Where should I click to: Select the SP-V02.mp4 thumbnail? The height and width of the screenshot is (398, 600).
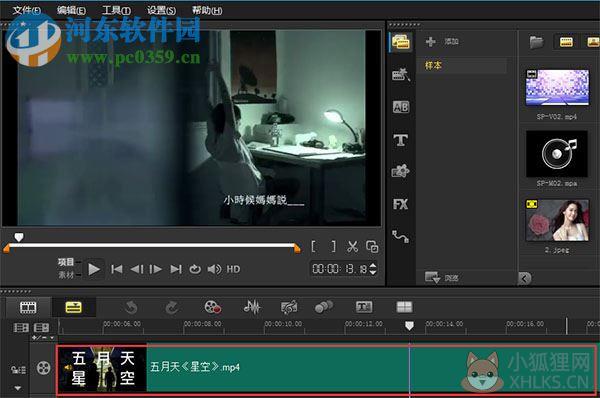[x=557, y=88]
